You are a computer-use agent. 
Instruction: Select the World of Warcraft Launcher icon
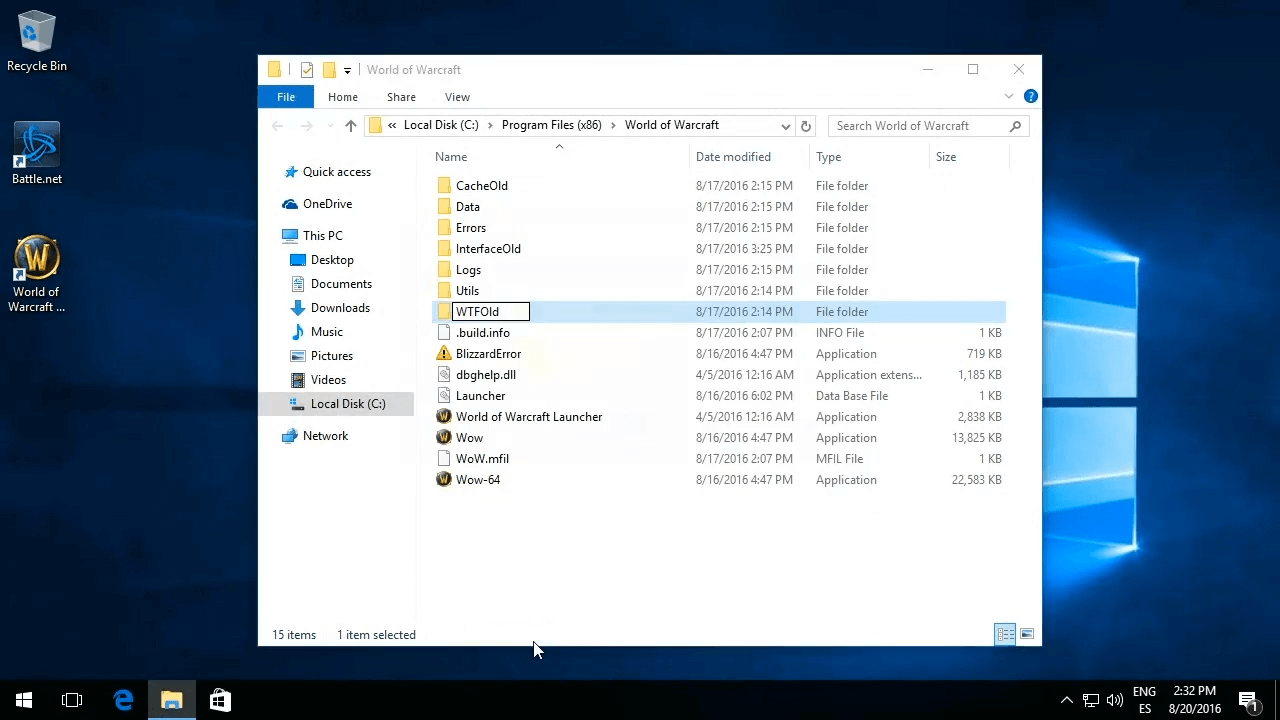444,417
